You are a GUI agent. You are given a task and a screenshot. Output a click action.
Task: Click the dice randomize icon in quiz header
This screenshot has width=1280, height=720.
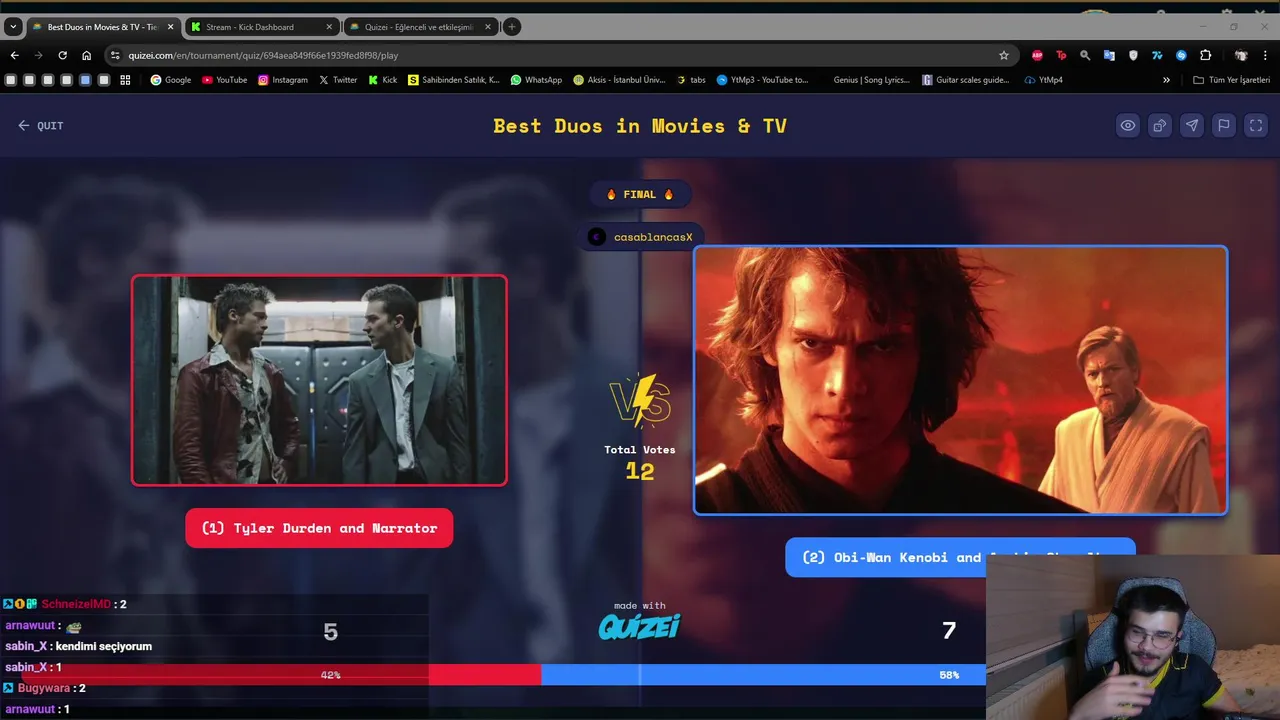(x=1160, y=125)
